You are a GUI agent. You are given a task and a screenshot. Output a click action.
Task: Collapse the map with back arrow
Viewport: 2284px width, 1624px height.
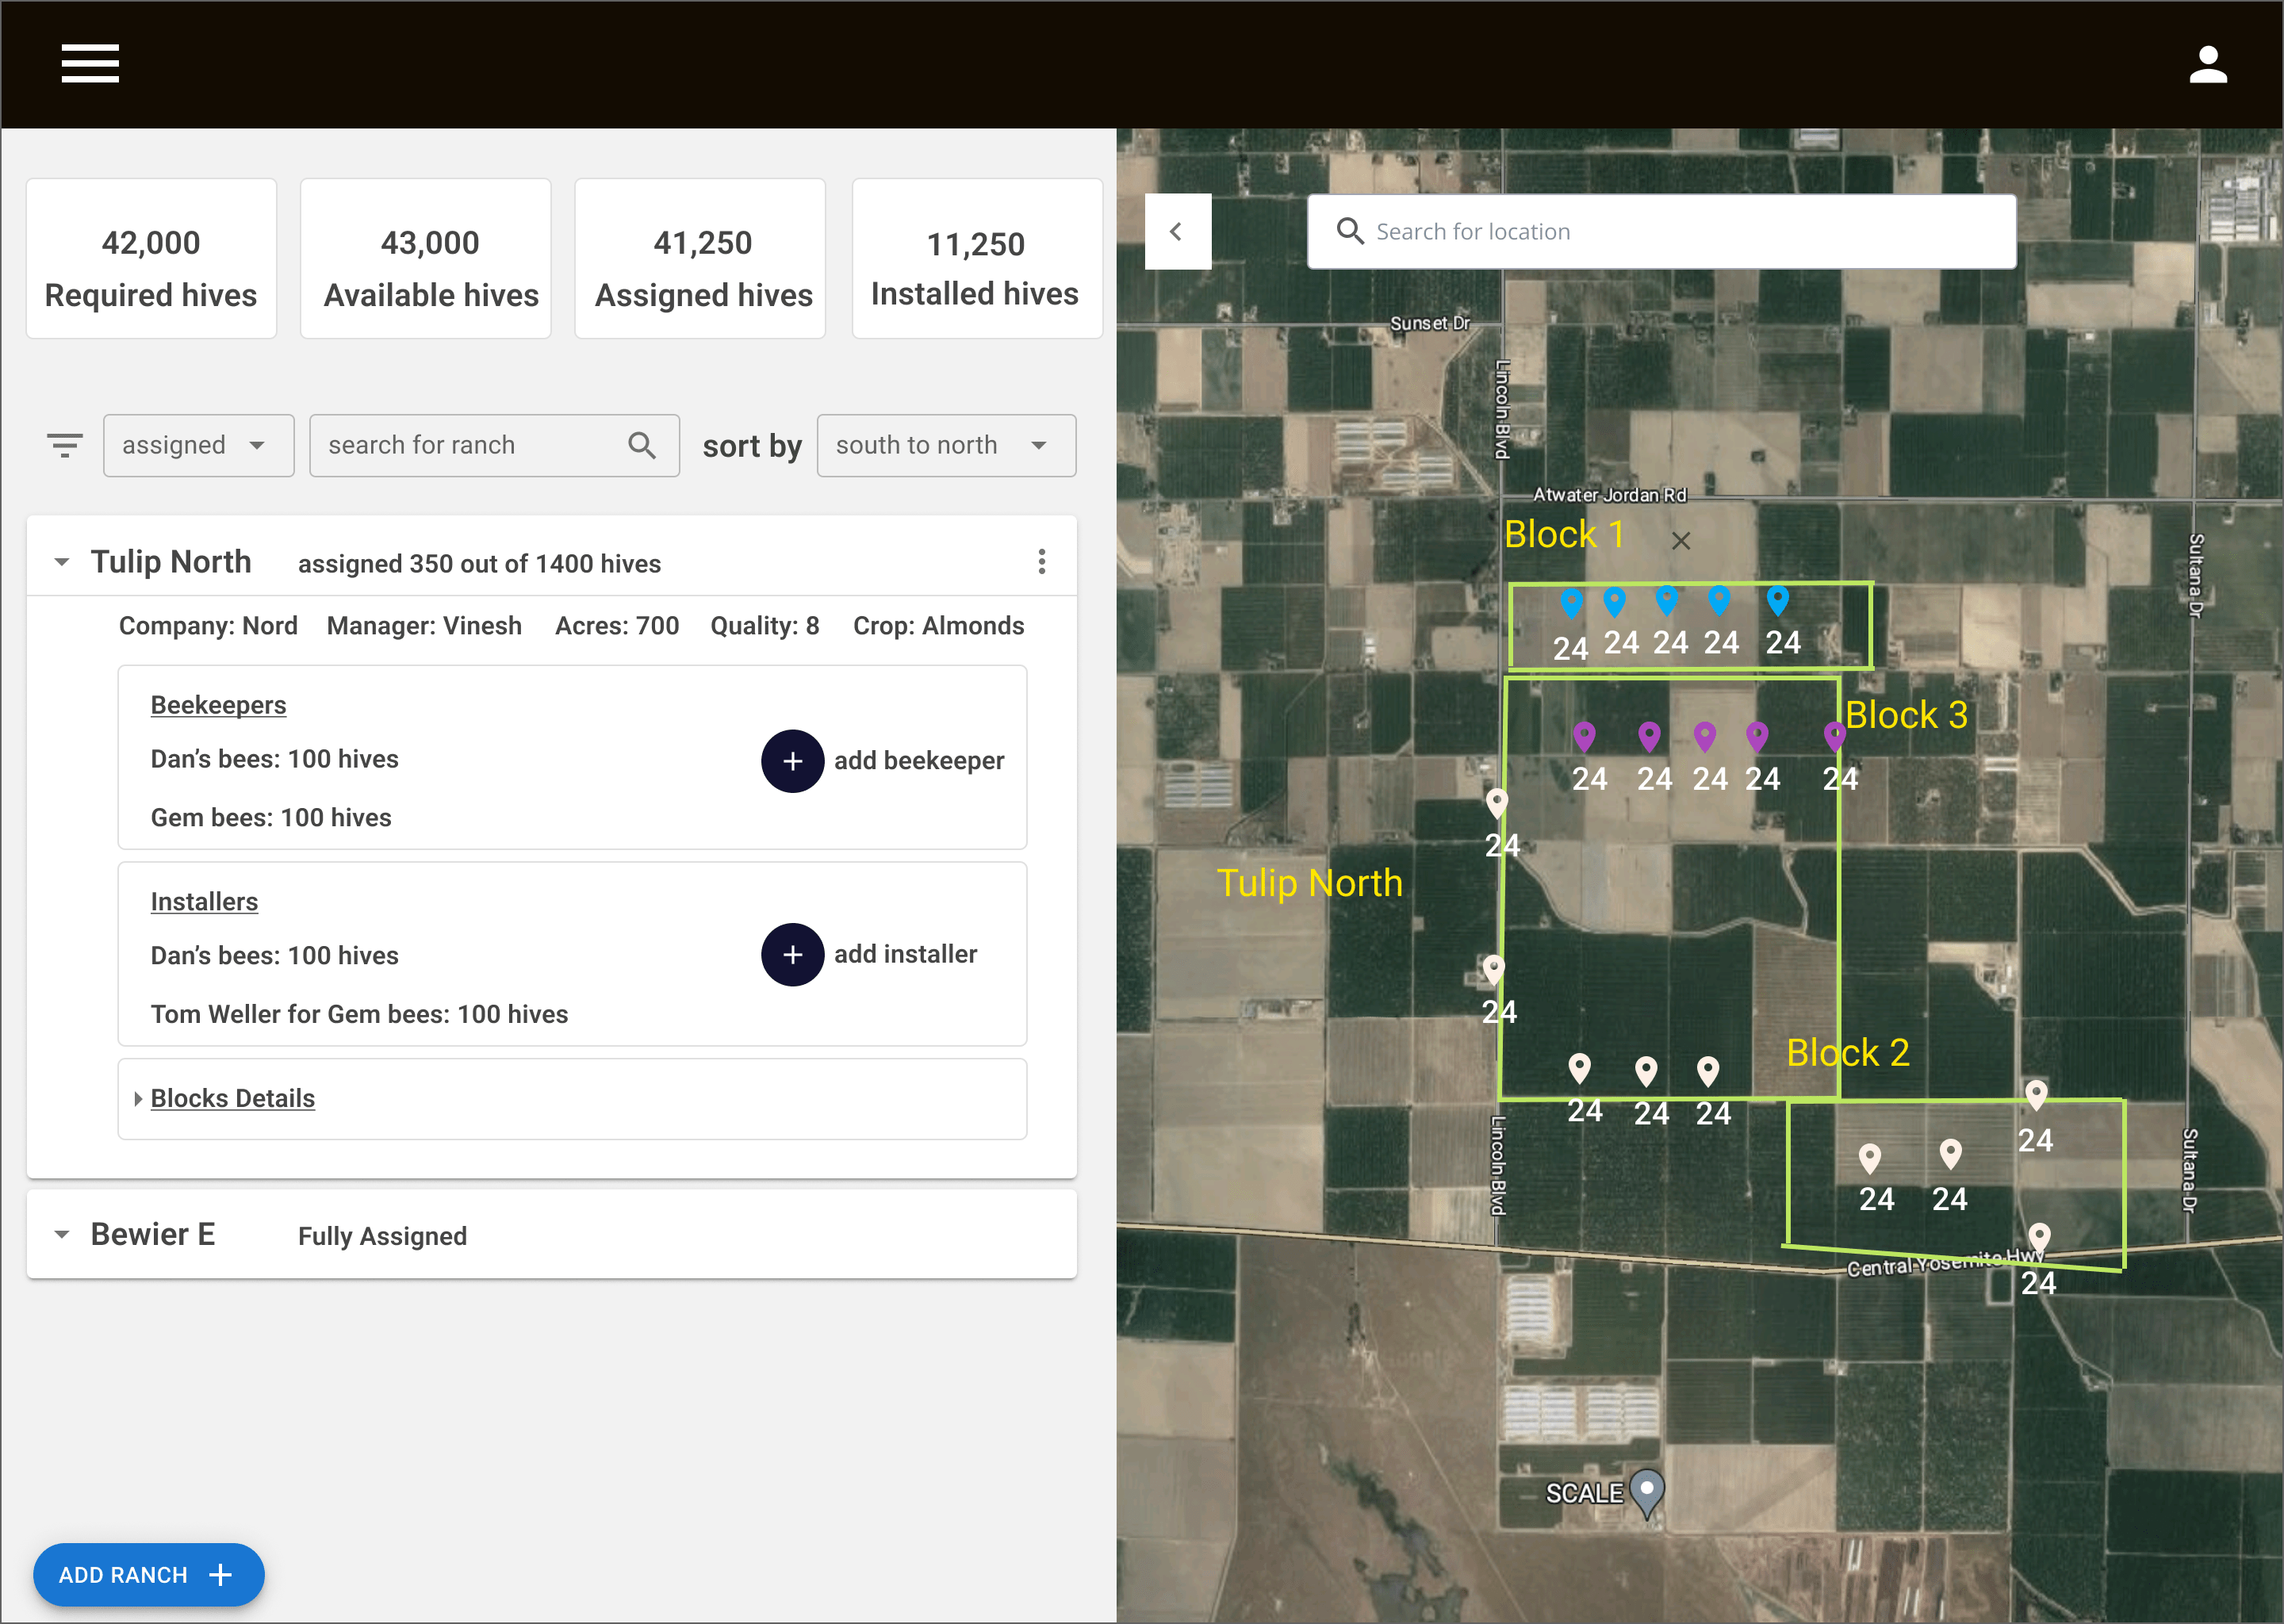(x=1177, y=232)
